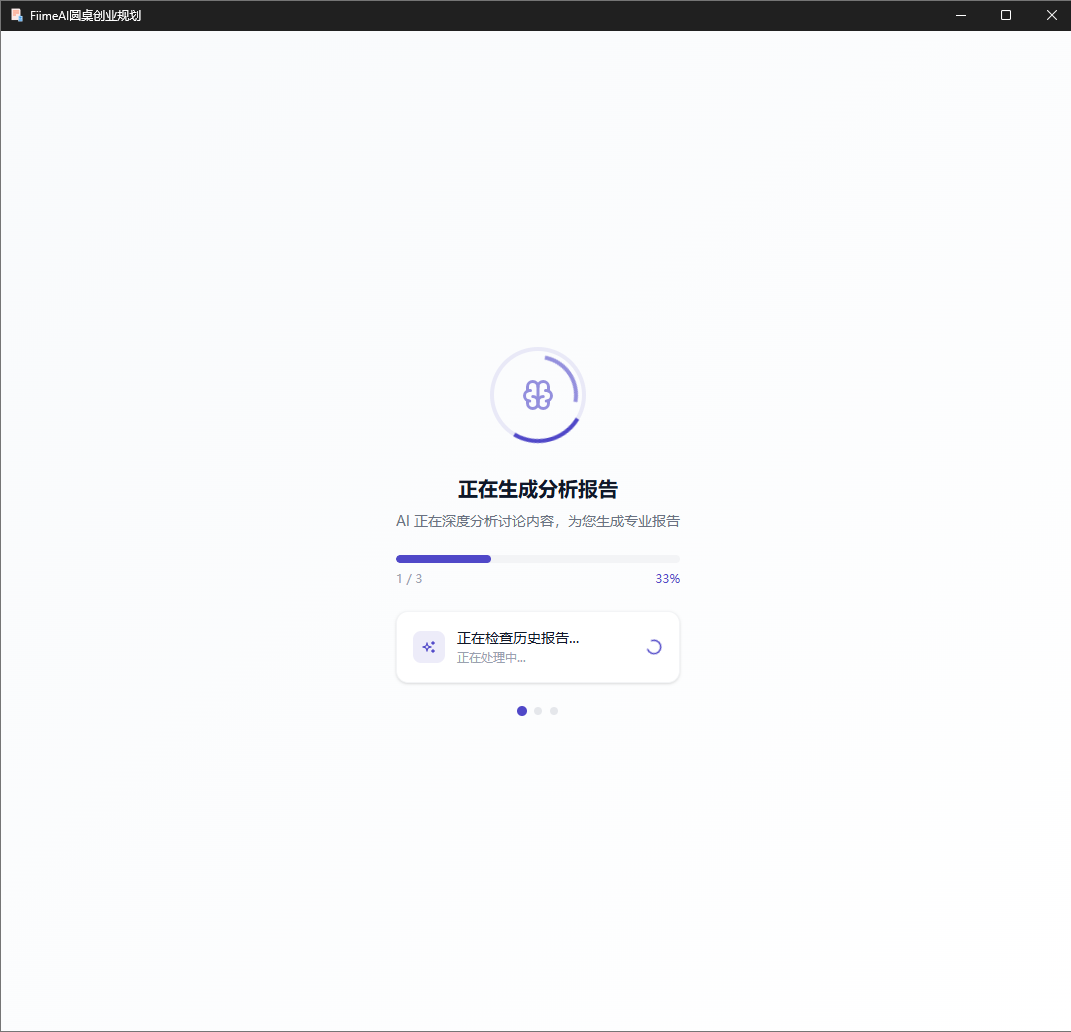Viewport: 1071px width, 1032px height.
Task: Click the AI 正在深度分析讨论内容 subtitle
Action: click(538, 521)
